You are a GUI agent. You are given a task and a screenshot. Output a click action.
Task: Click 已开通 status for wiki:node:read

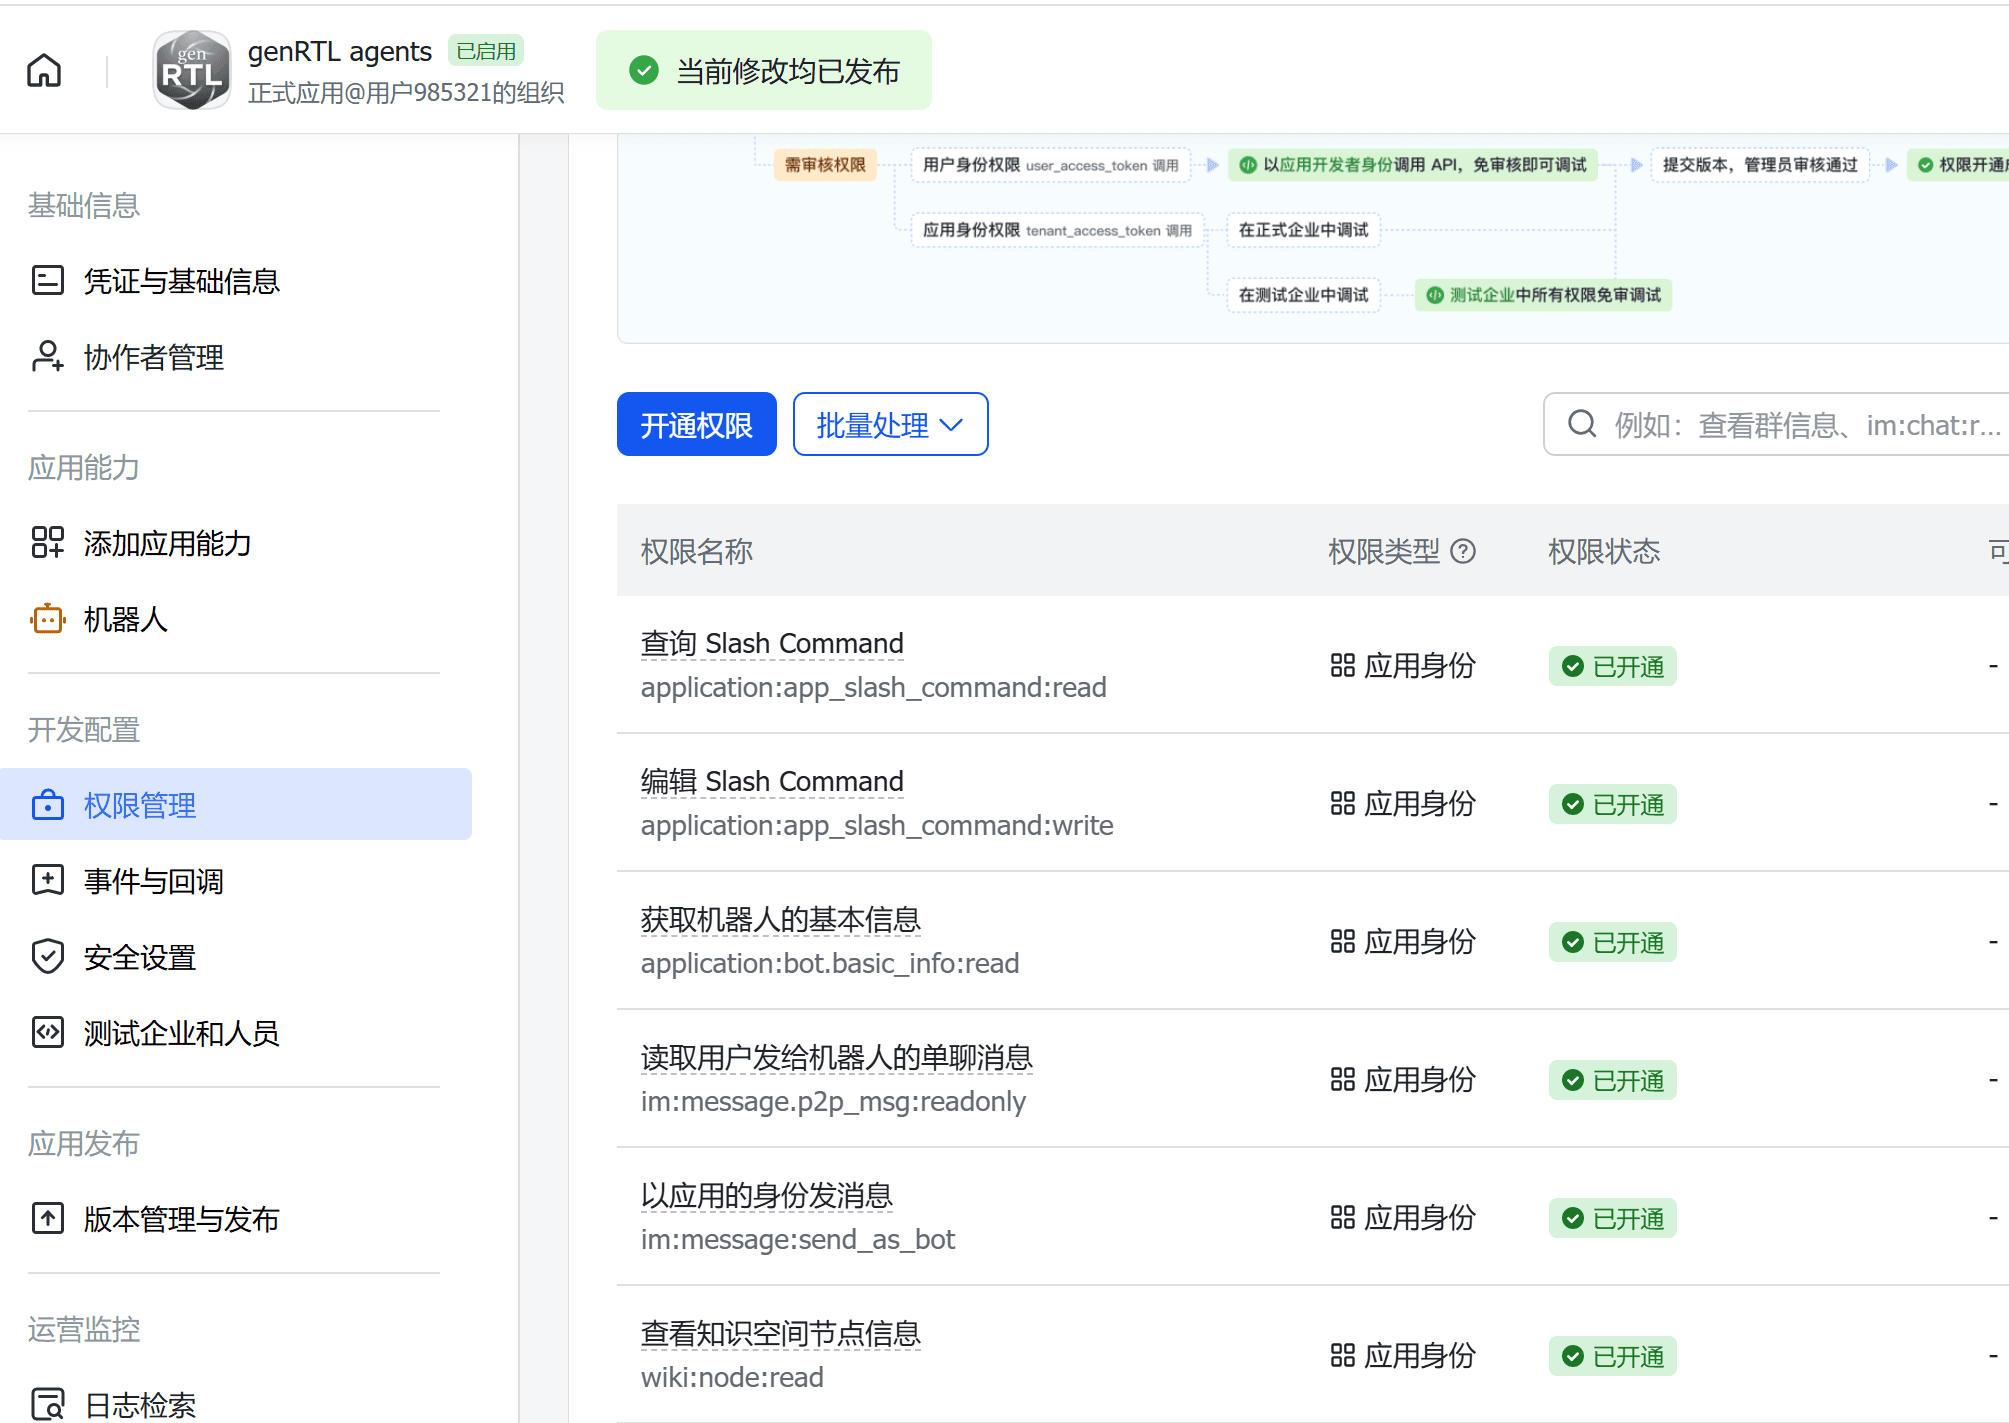pos(1613,1356)
